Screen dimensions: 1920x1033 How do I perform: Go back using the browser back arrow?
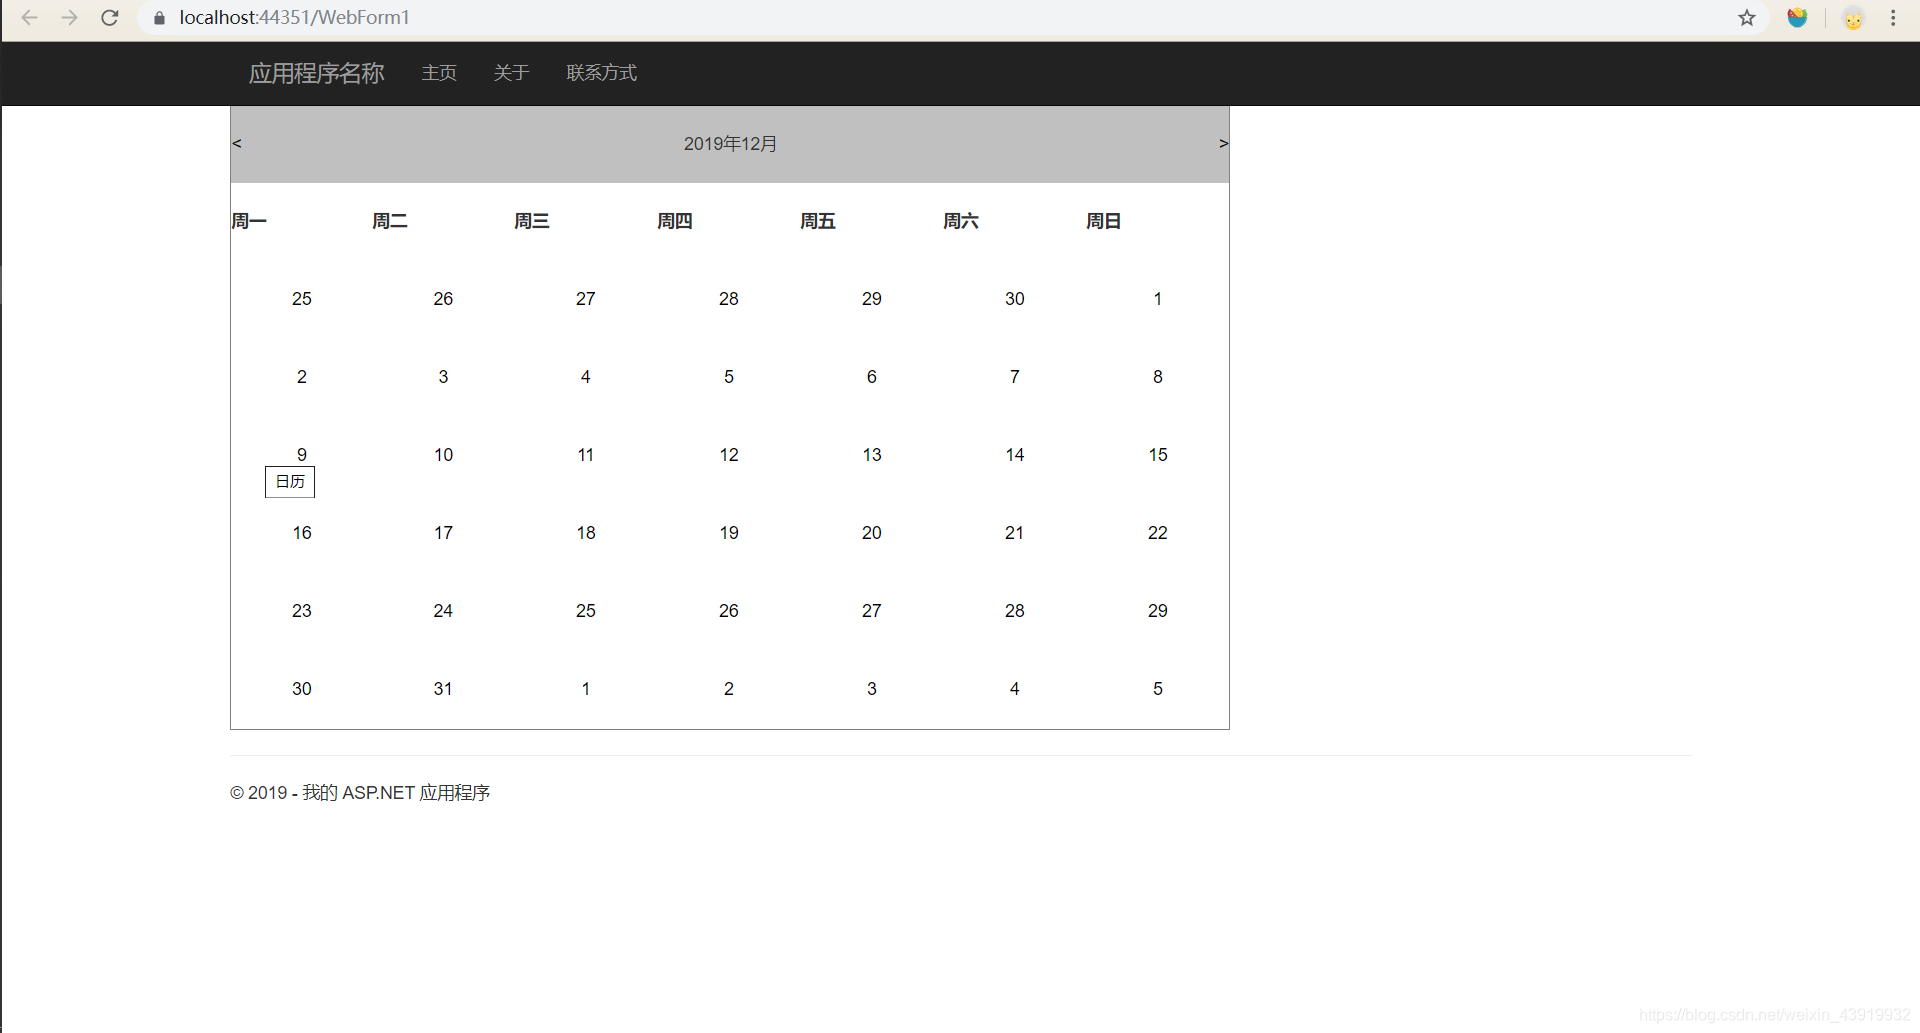pyautogui.click(x=30, y=18)
